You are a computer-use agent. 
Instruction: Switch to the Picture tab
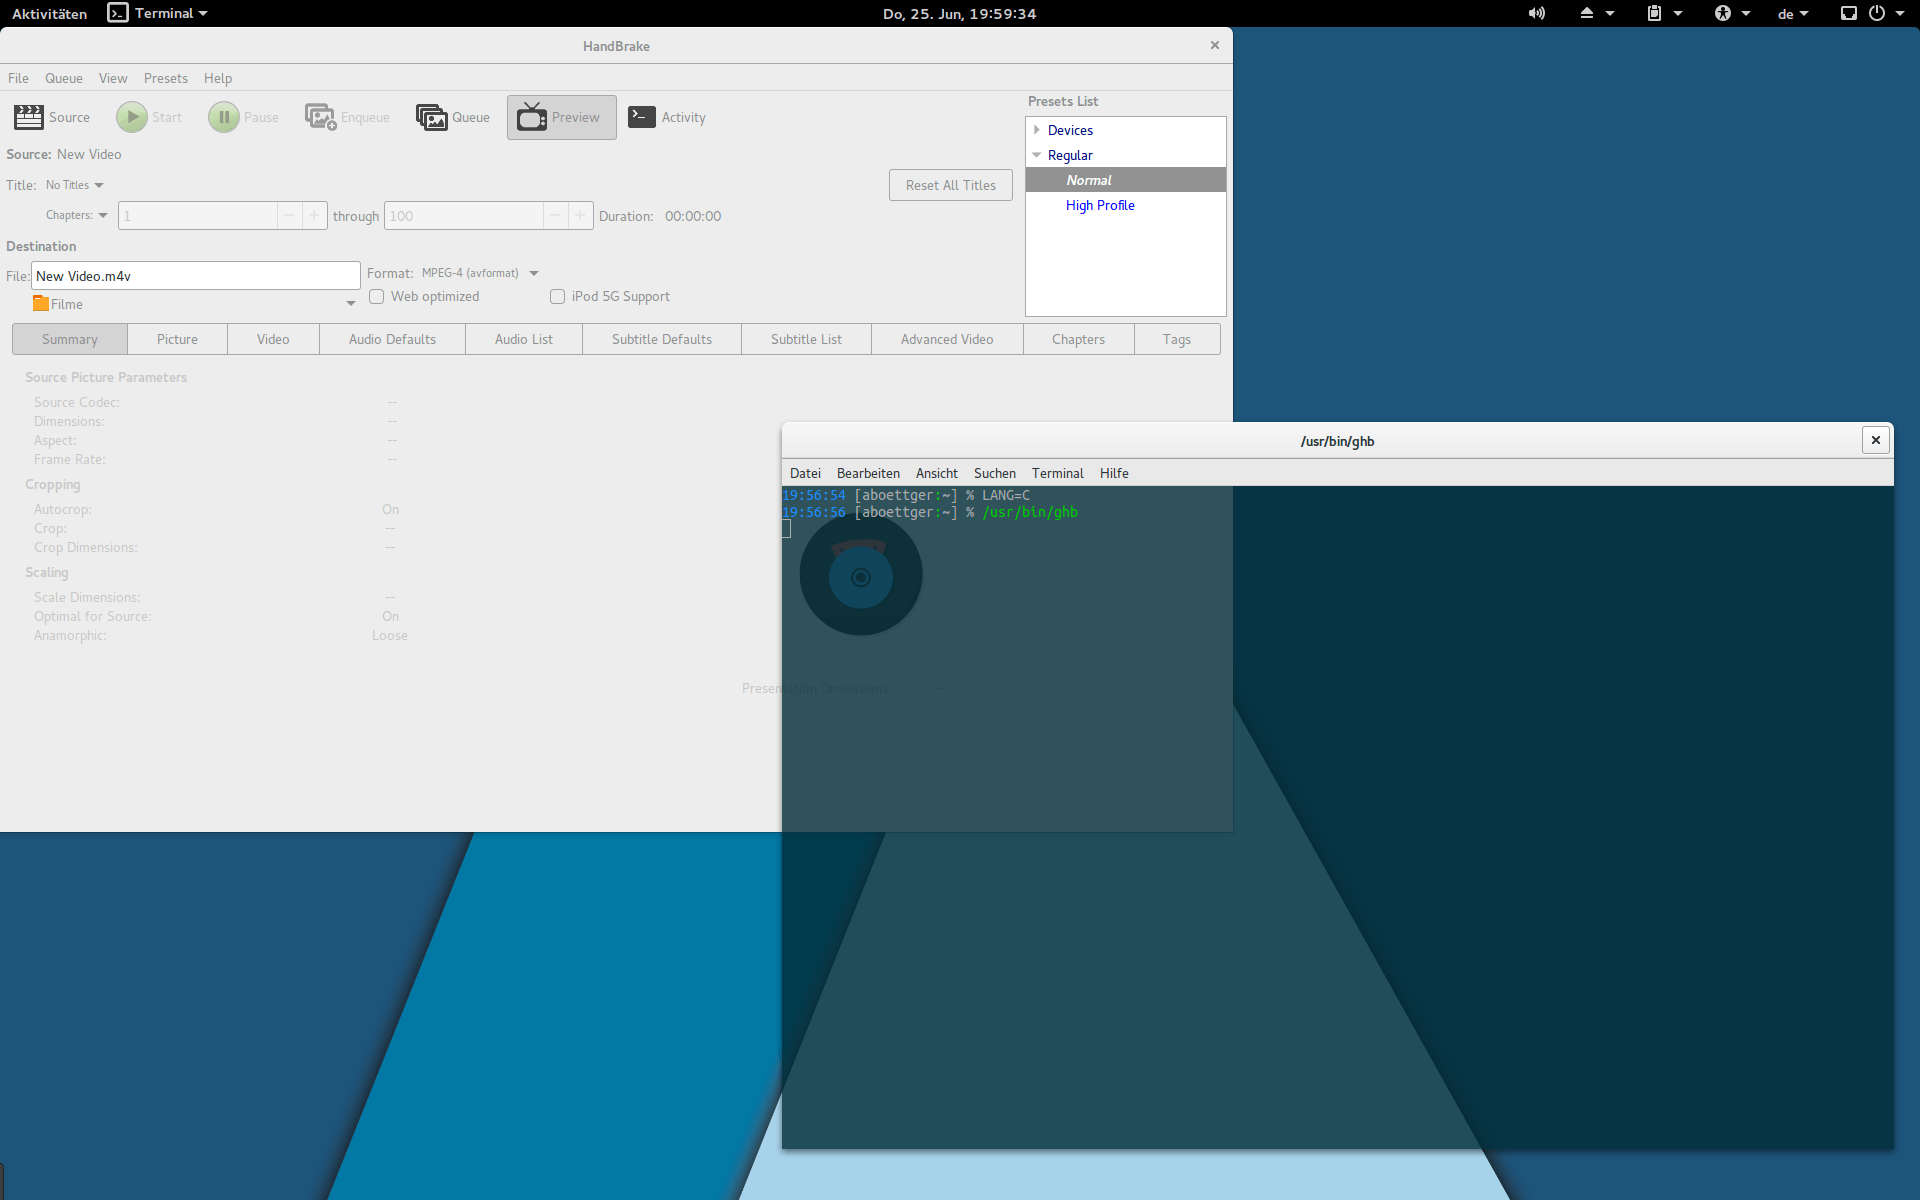(177, 339)
